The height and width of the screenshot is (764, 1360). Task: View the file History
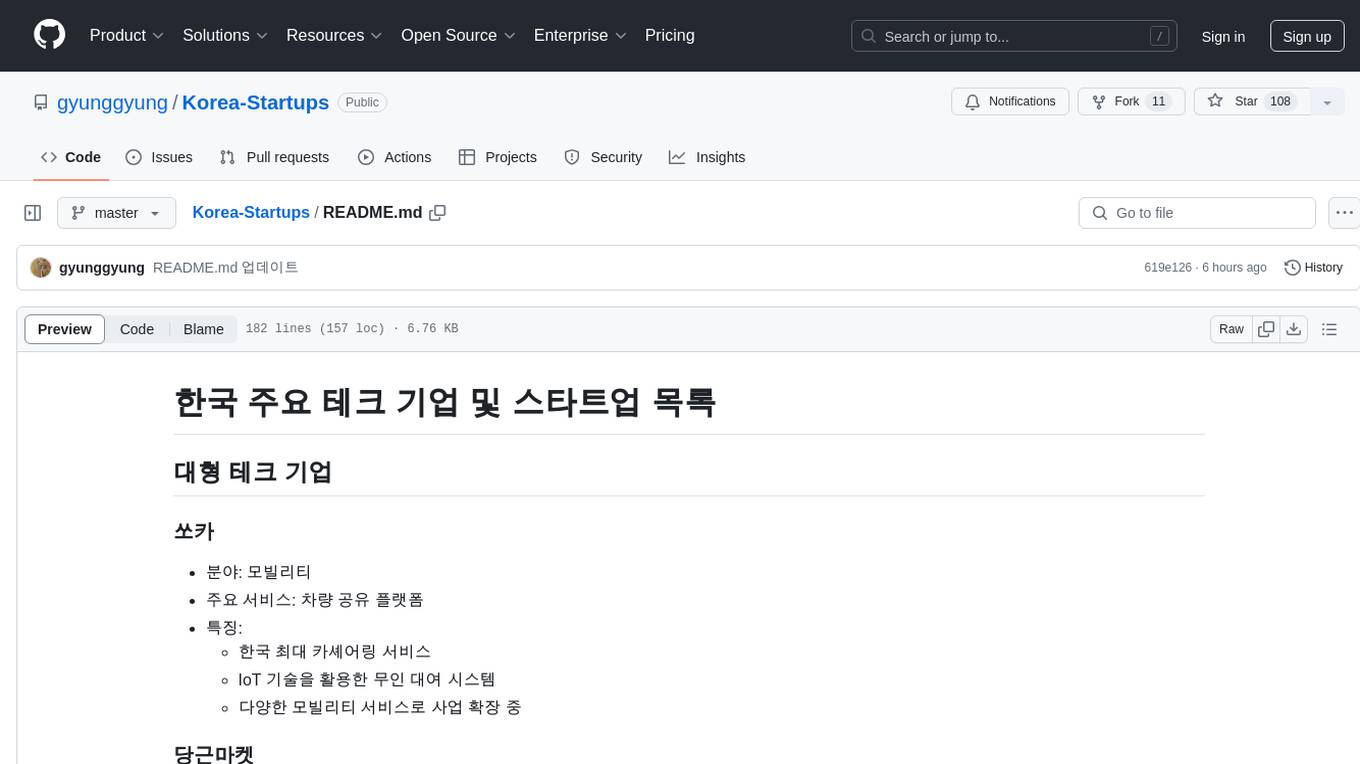[1313, 268]
